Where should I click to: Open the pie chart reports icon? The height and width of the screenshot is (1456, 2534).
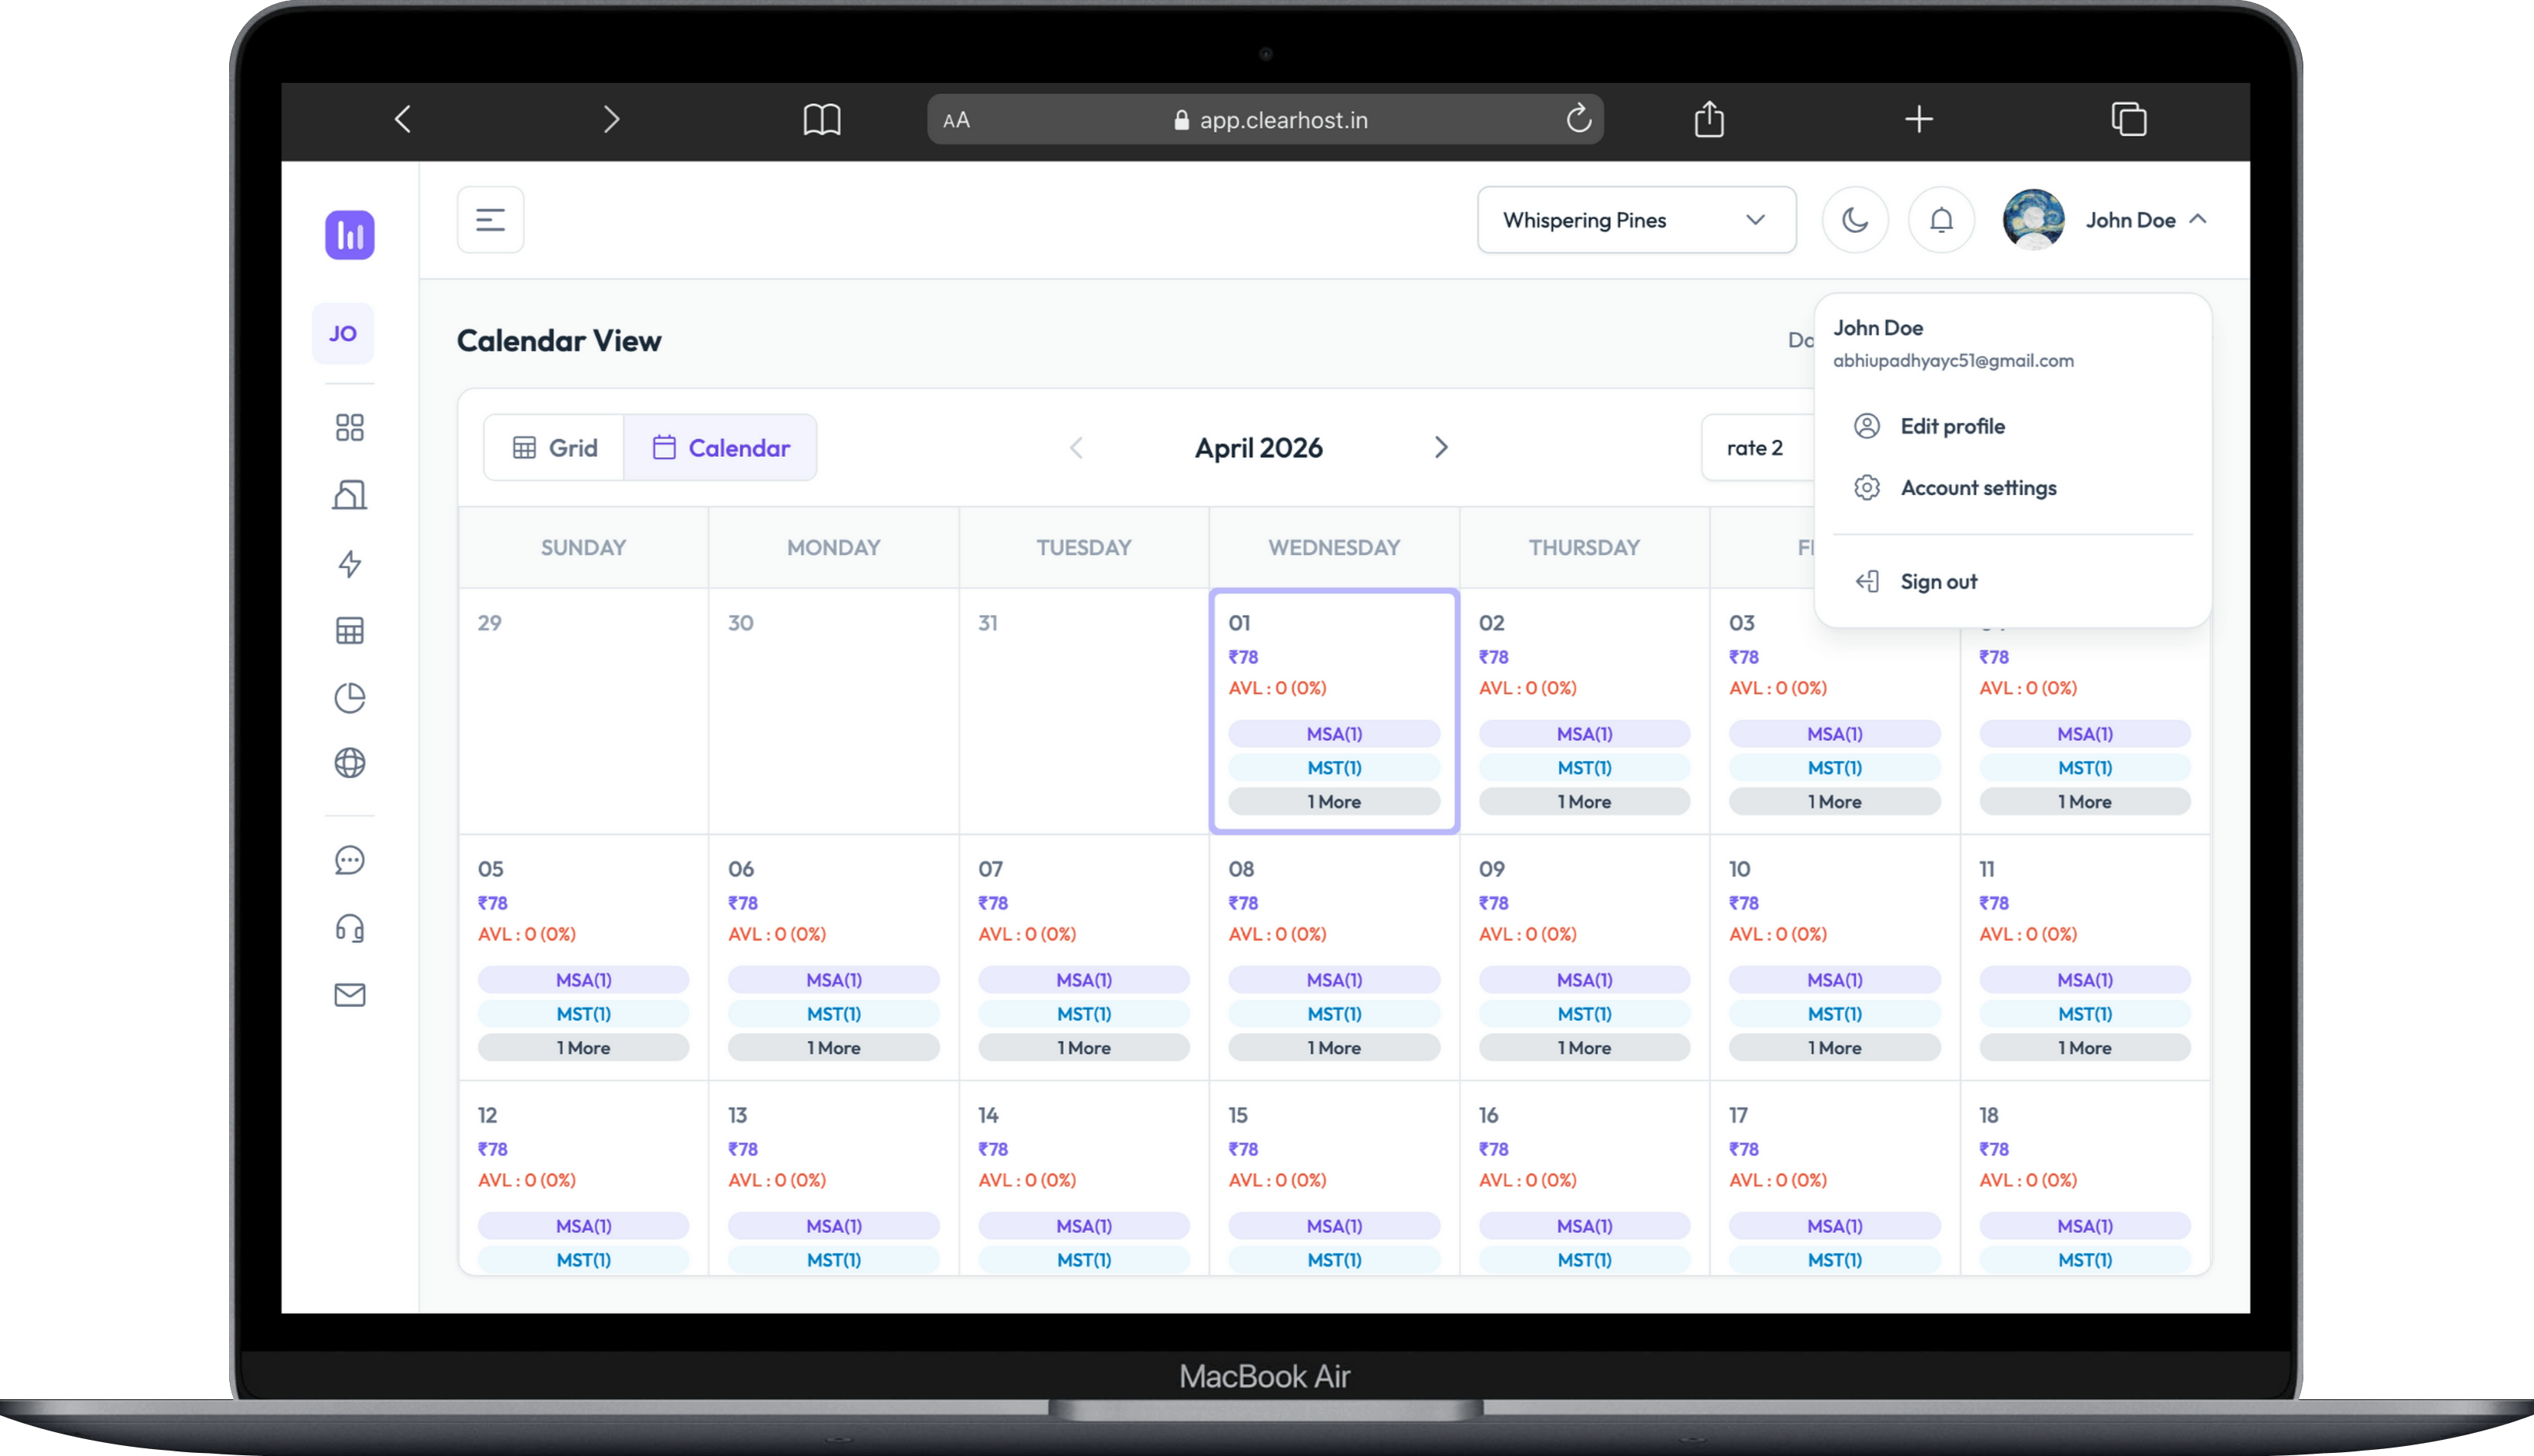[349, 697]
